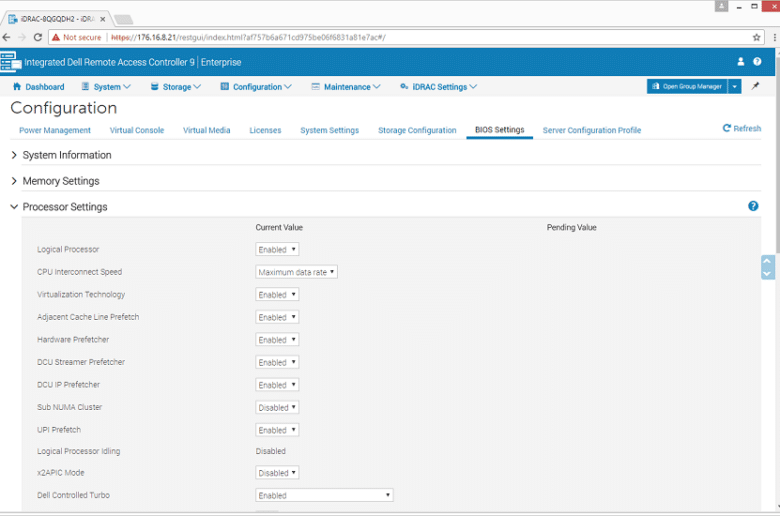
Task: Open the iDRAC Settings menu
Action: [438, 87]
